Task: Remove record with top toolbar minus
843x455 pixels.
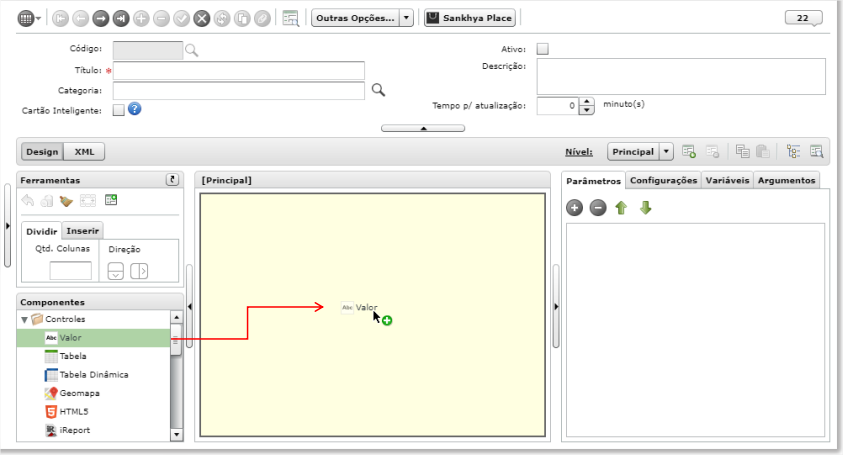Action: click(161, 19)
